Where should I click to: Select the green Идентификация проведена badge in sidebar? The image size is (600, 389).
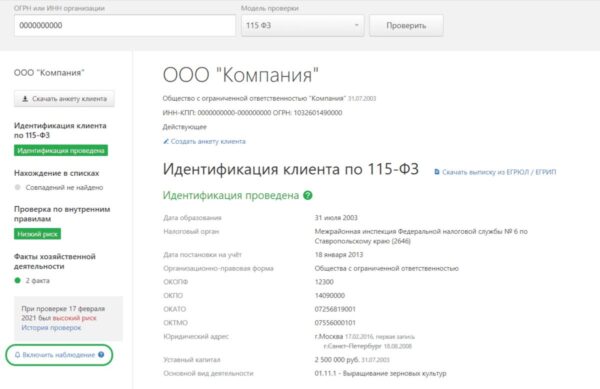61,150
